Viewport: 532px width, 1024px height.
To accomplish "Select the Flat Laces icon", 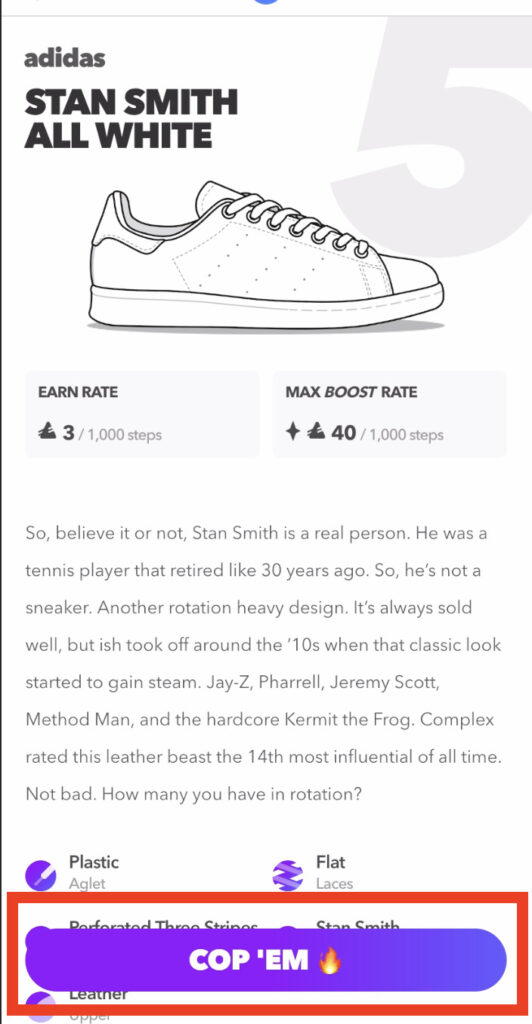I will click(288, 872).
